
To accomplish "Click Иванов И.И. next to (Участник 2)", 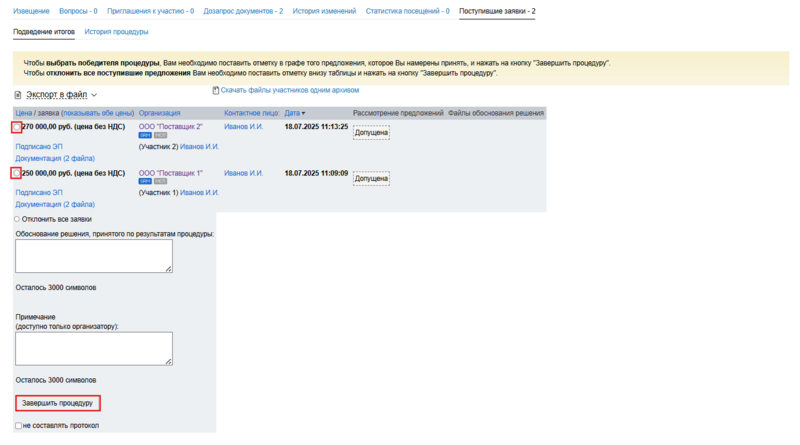I will click(199, 146).
